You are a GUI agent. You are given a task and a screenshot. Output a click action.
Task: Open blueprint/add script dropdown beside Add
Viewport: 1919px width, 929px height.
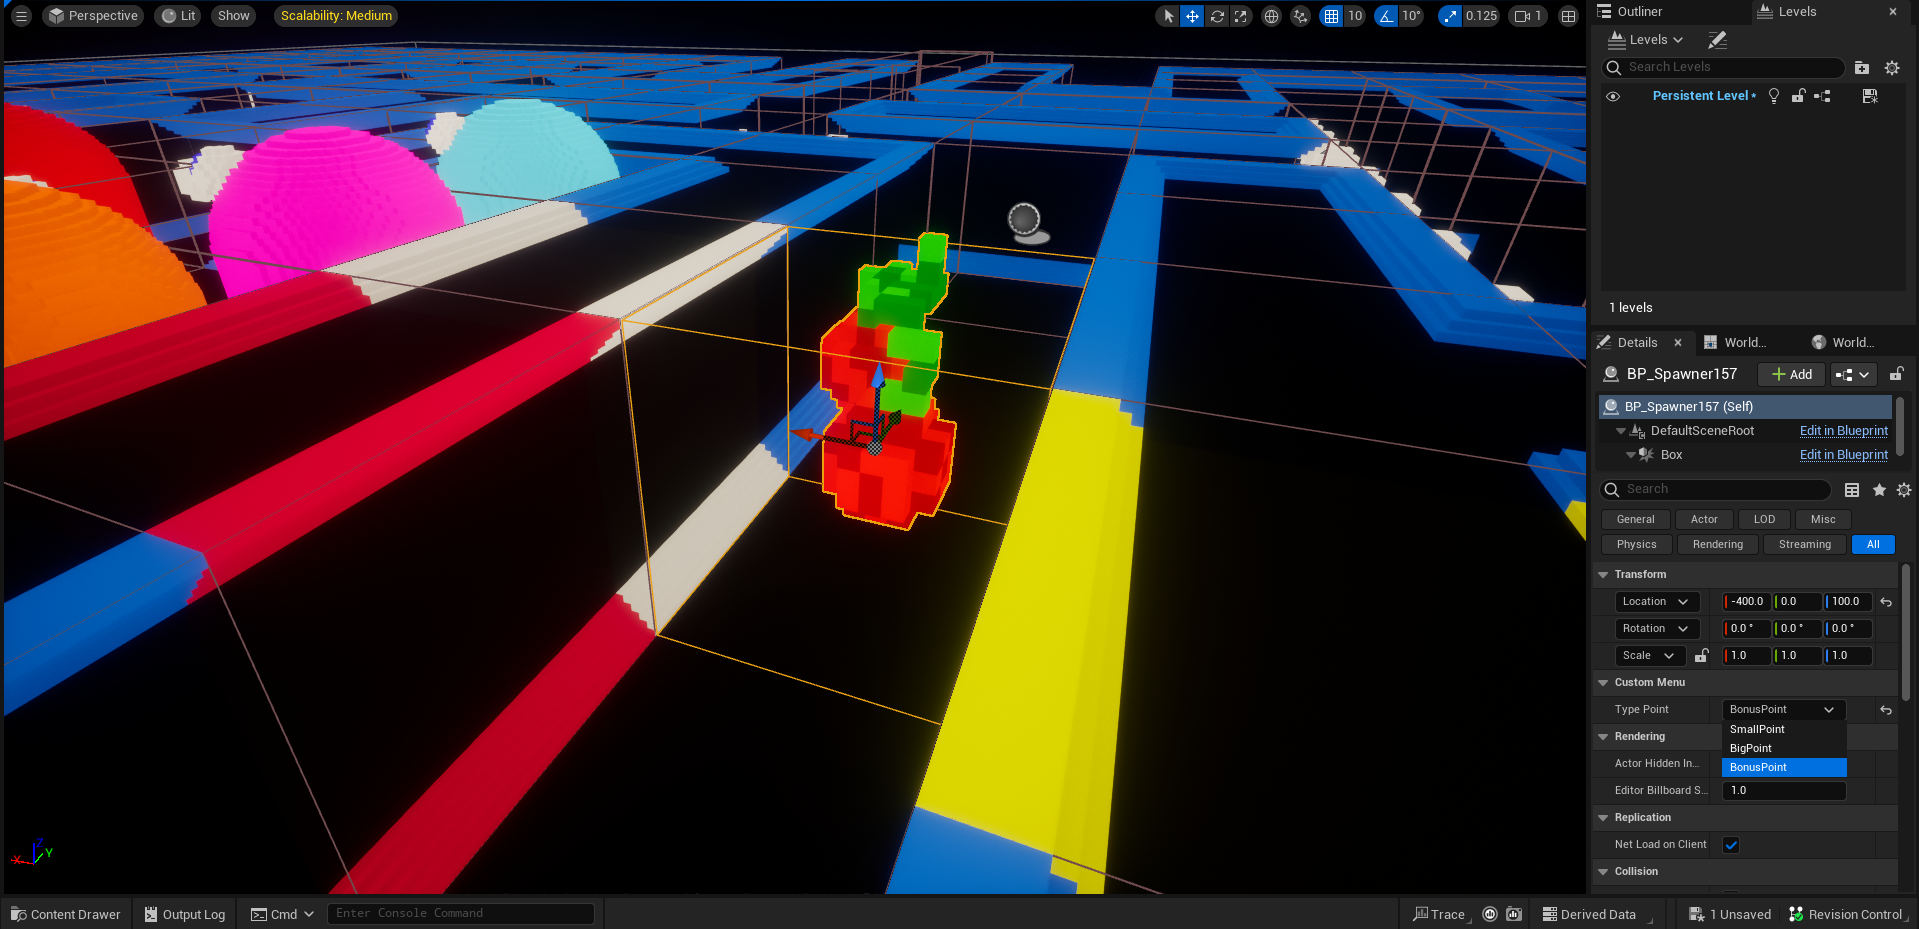pos(1853,374)
